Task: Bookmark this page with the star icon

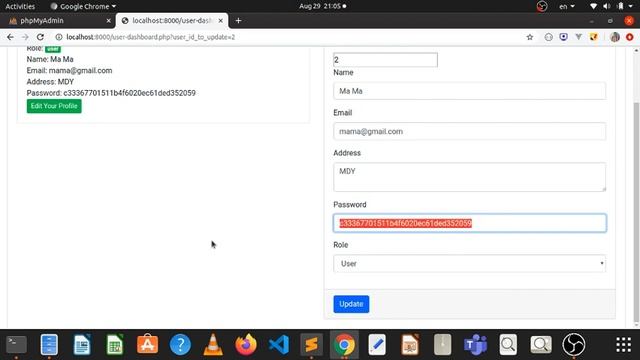Action: [530, 37]
